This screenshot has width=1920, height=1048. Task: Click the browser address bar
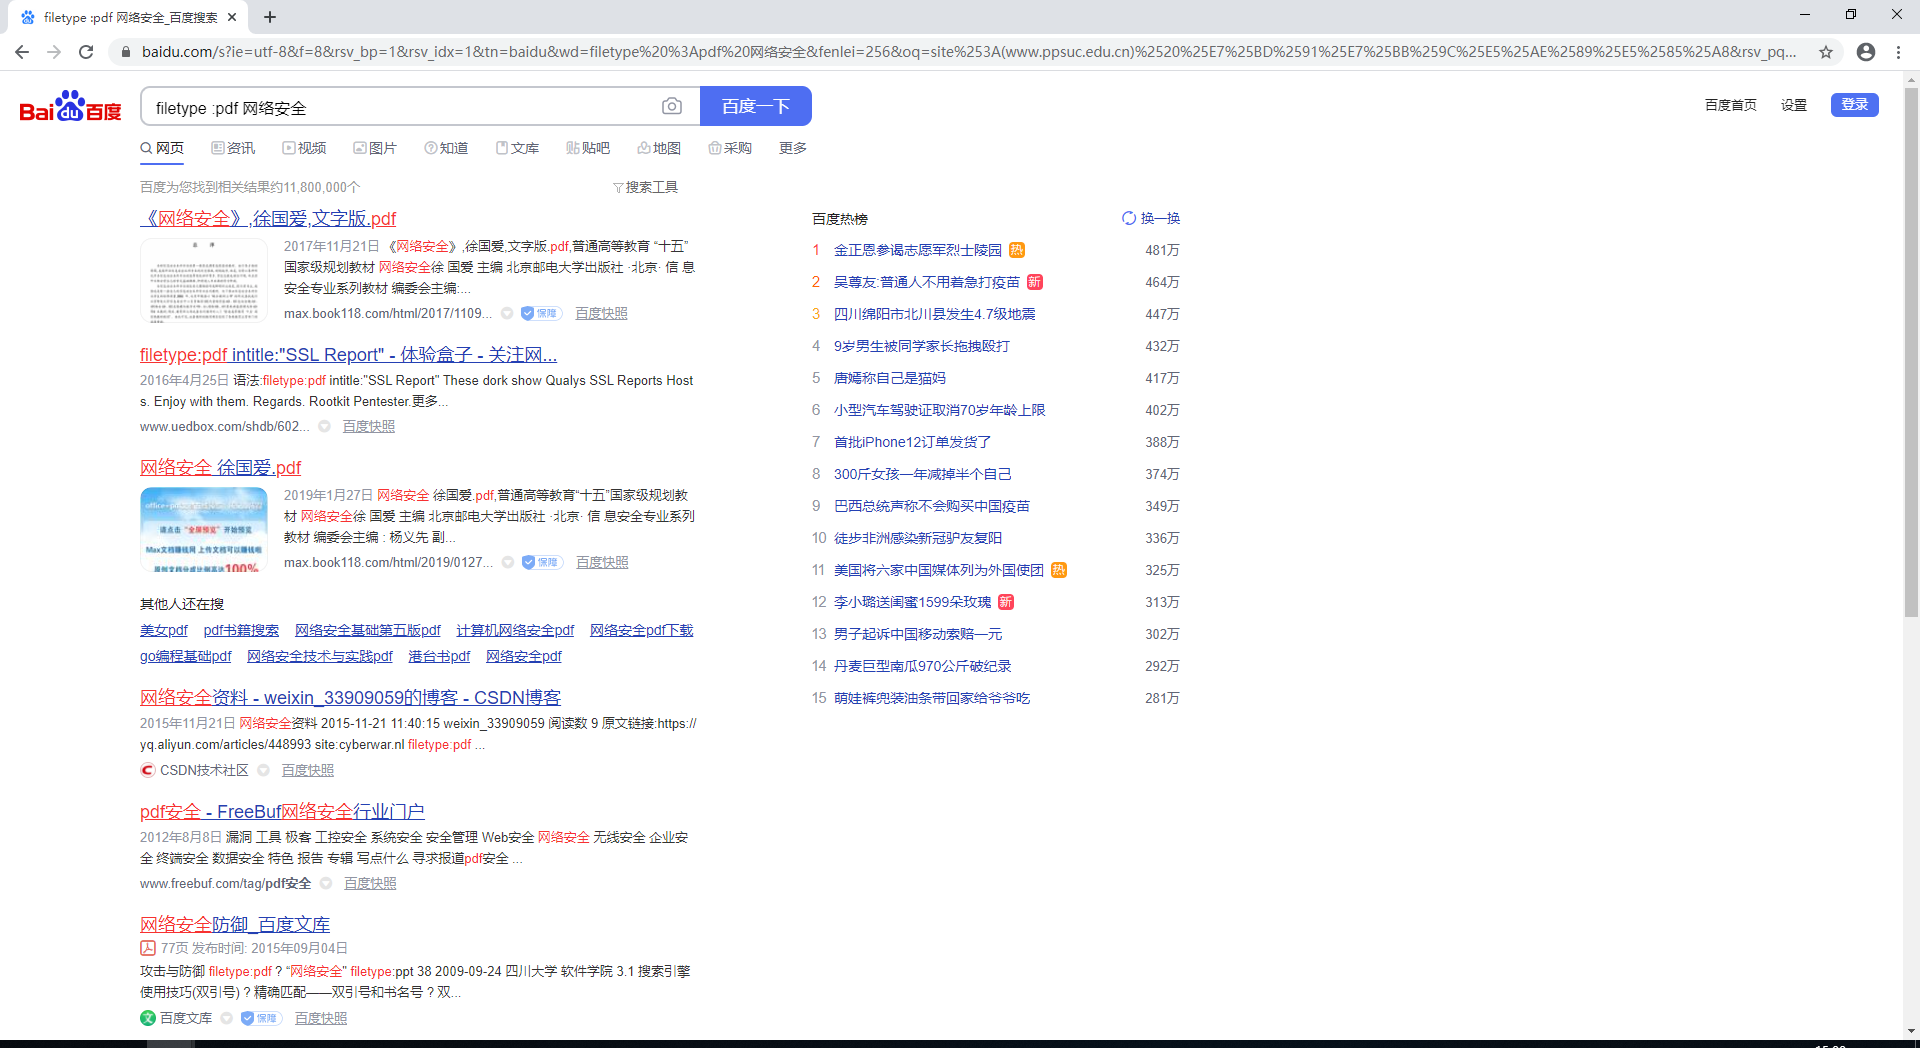[x=968, y=52]
